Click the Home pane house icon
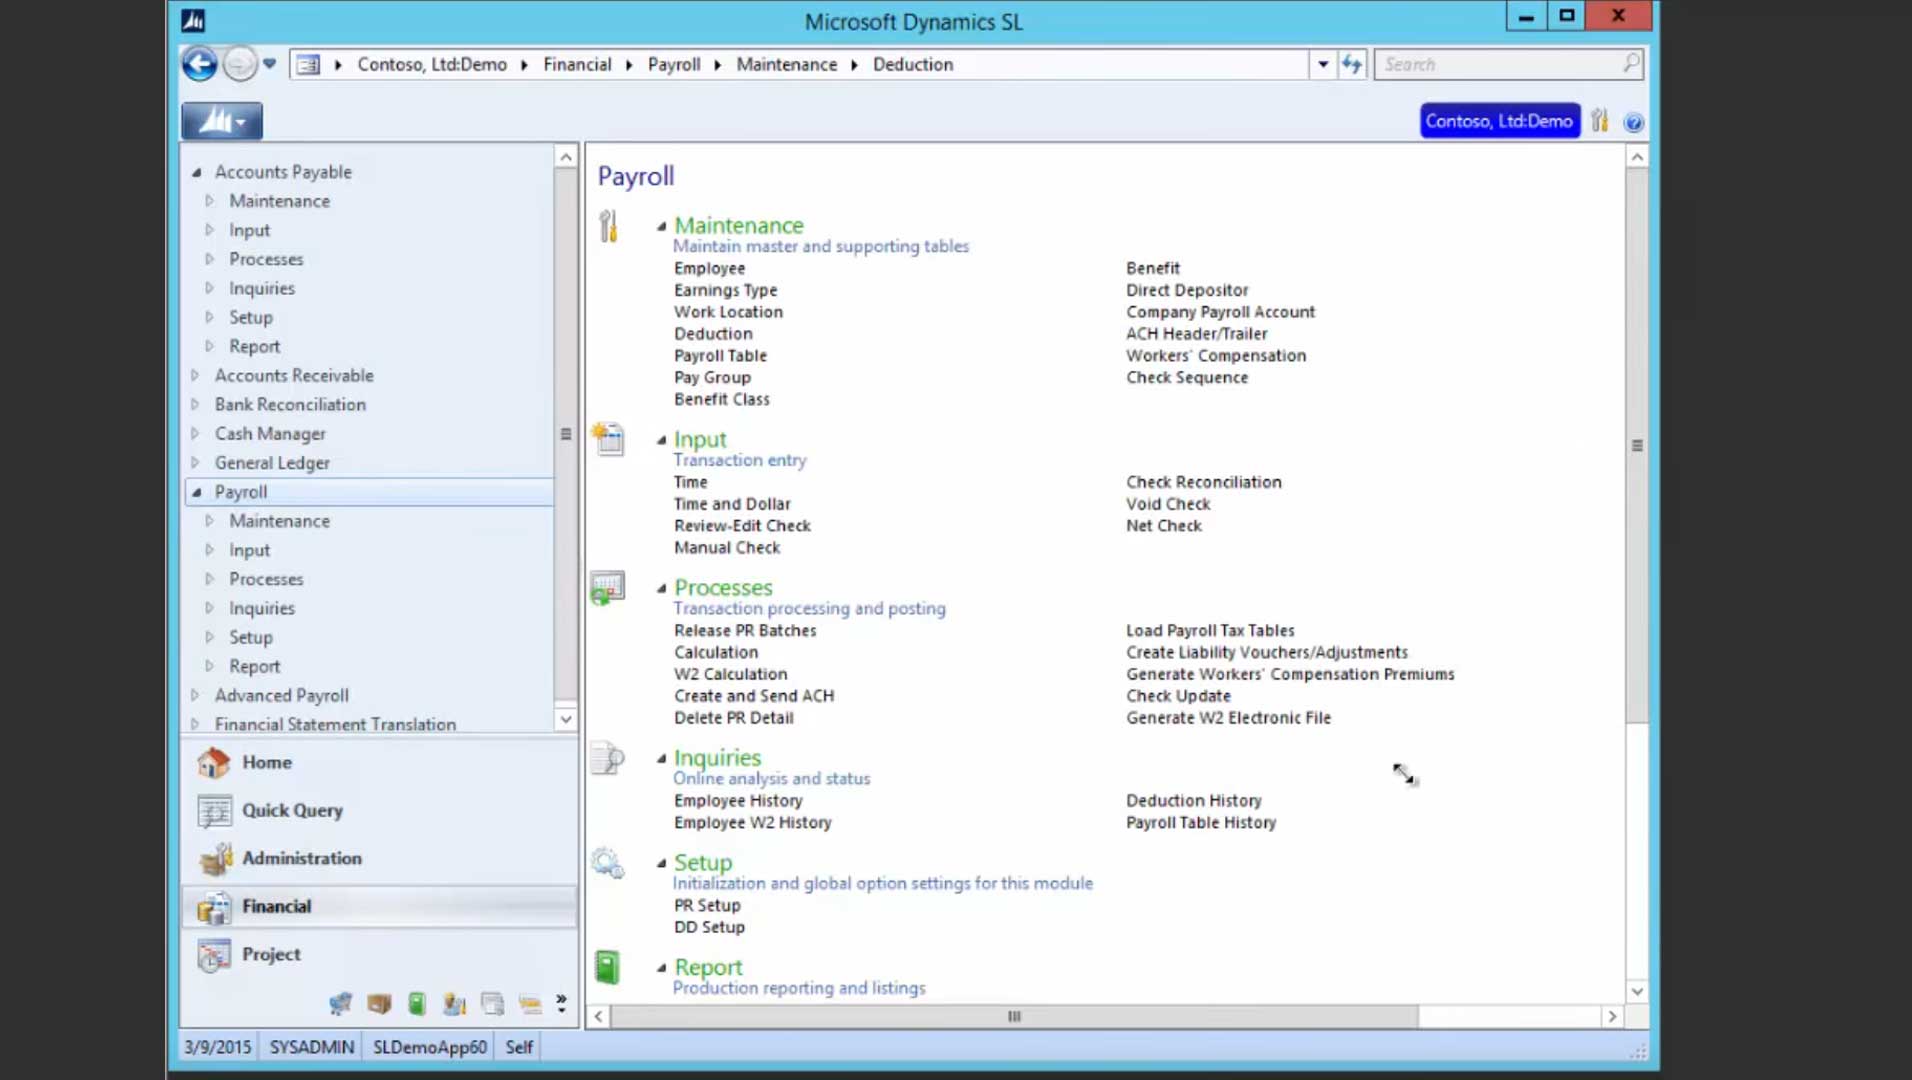The height and width of the screenshot is (1080, 1912). (x=214, y=762)
